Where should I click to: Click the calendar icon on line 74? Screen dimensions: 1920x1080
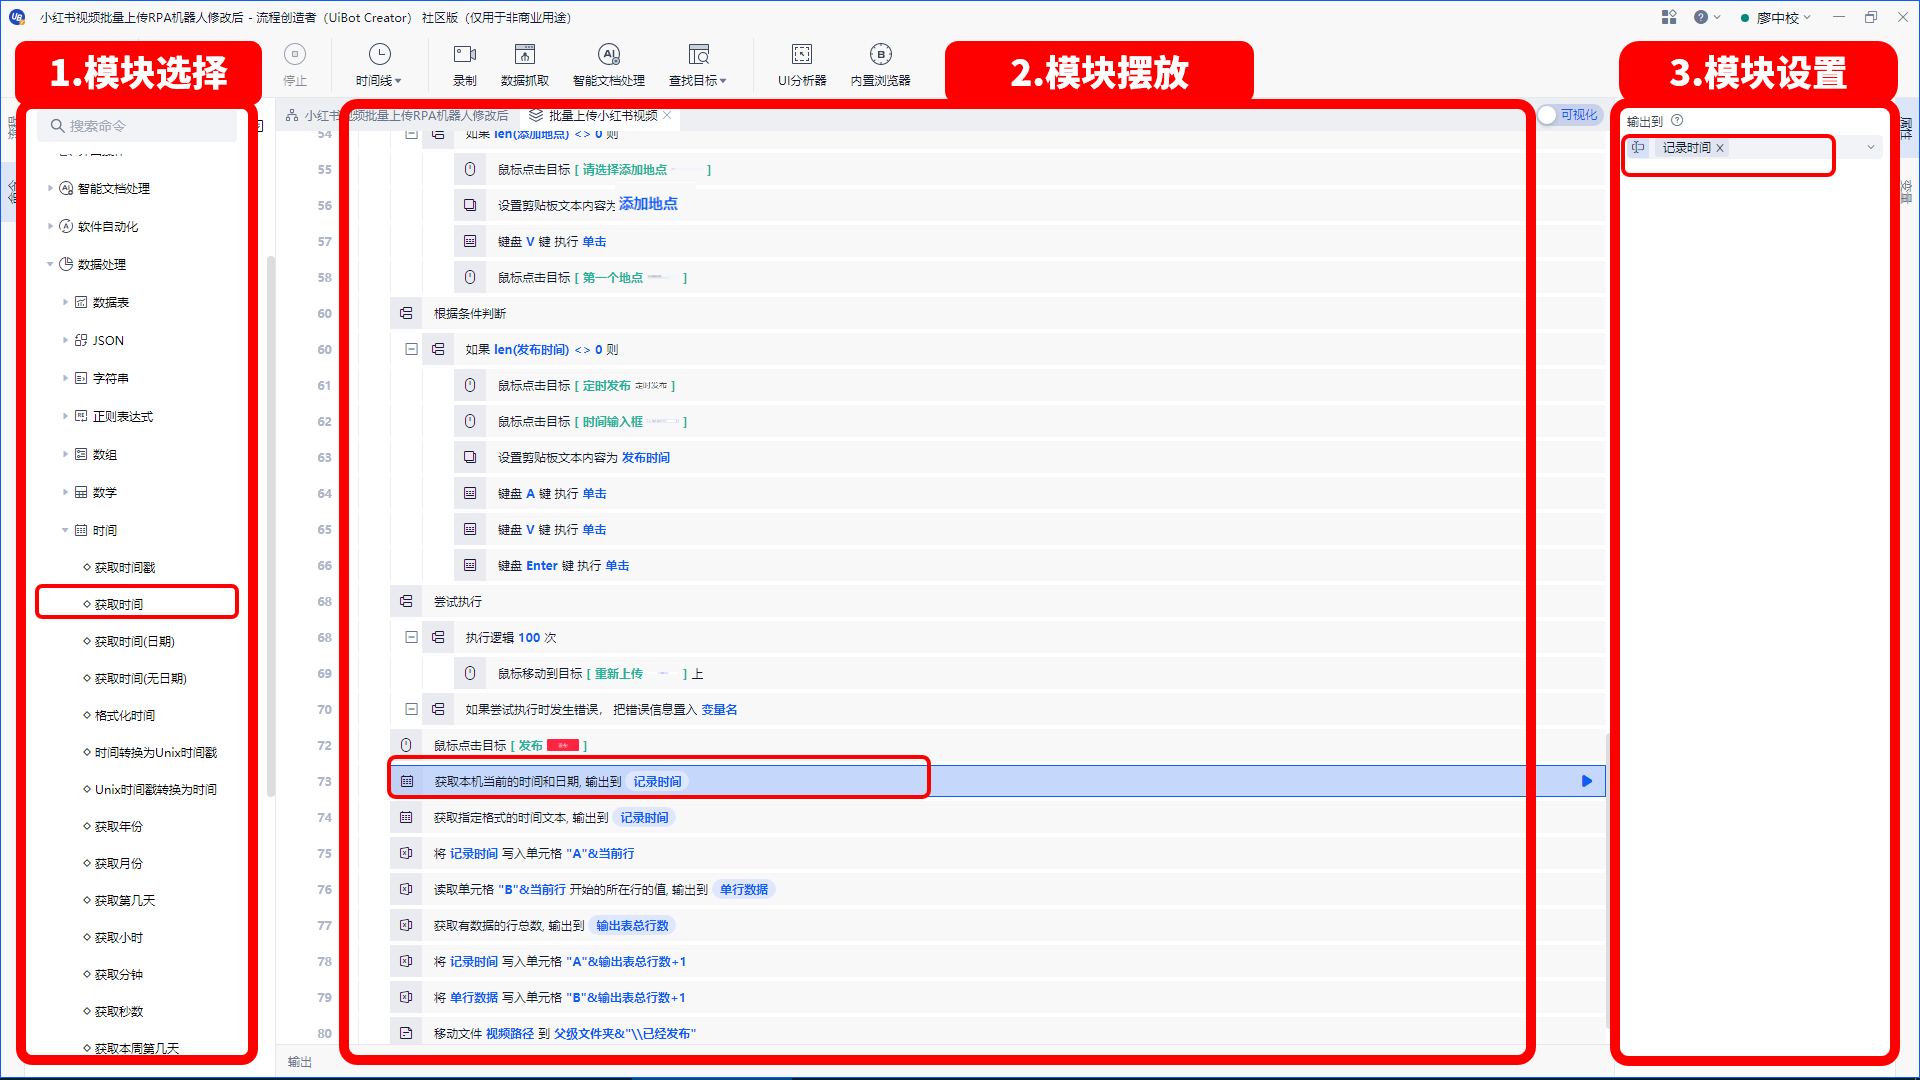click(x=406, y=817)
